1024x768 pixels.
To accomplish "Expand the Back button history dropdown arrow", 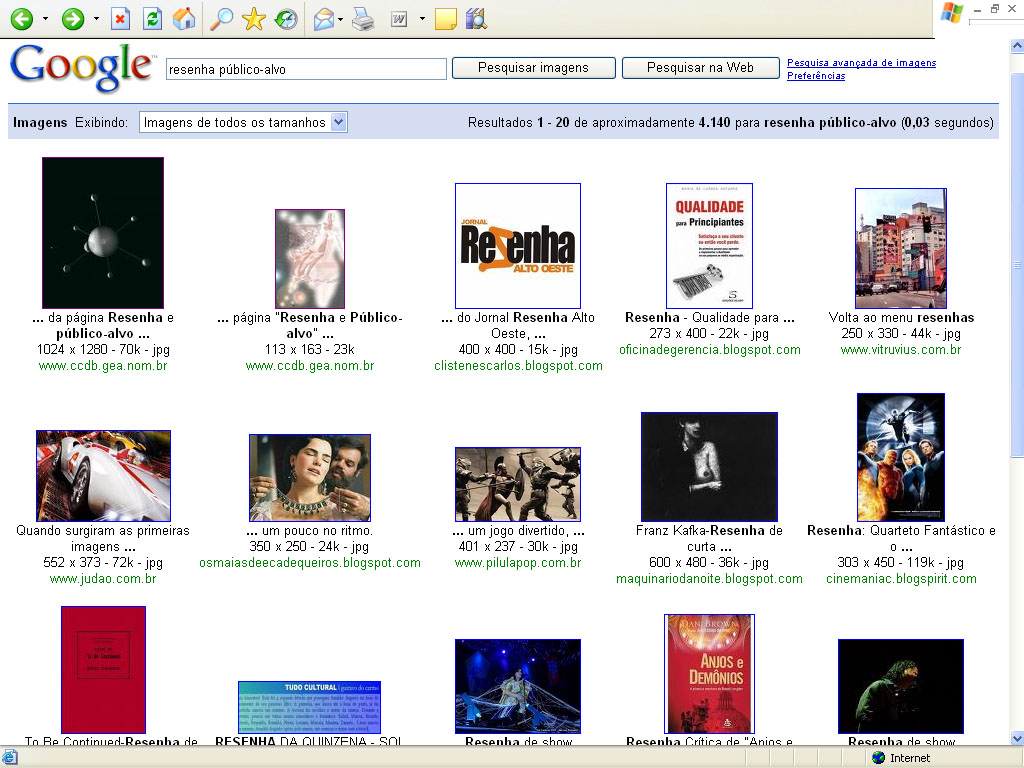I will pyautogui.click(x=44, y=18).
